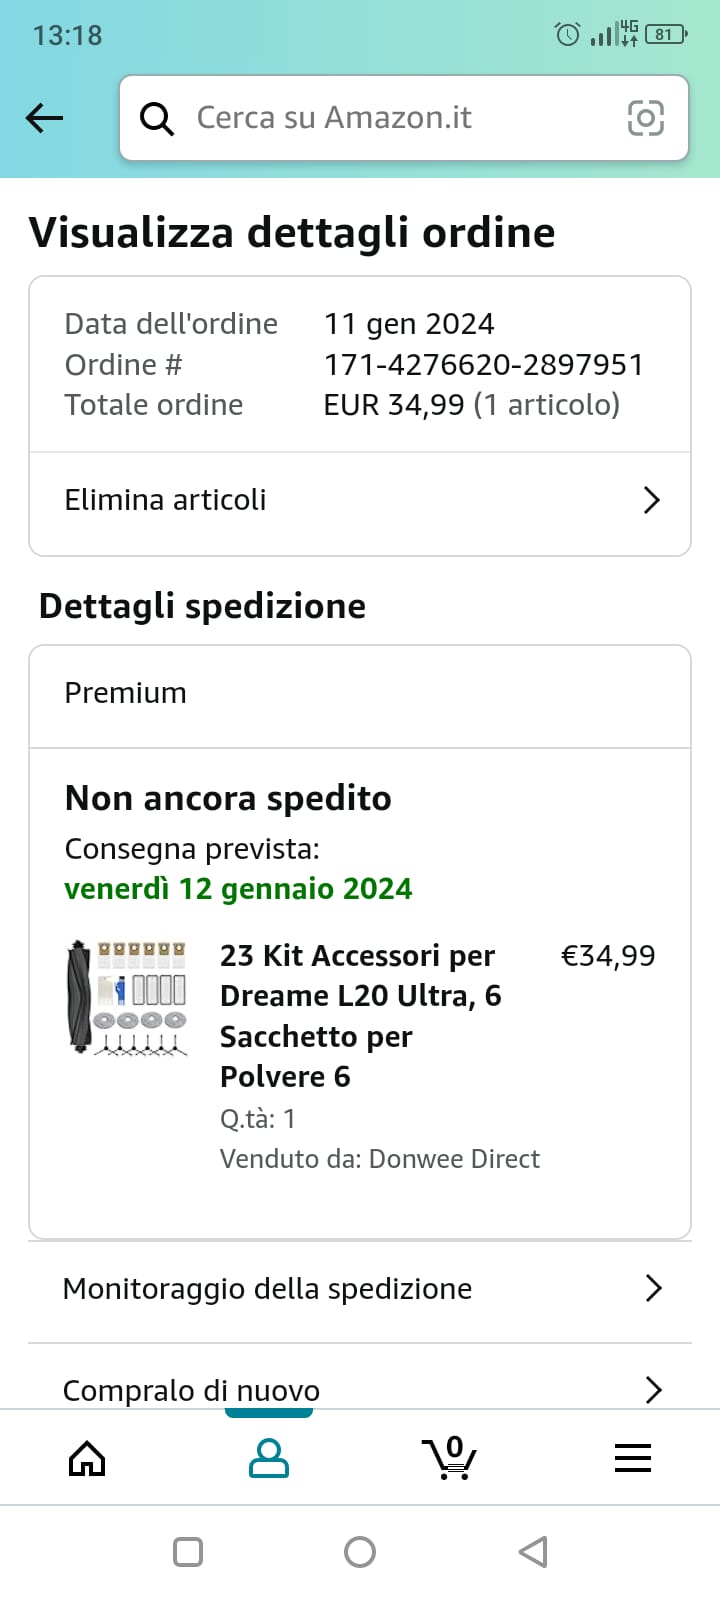Tap Compralo di nuovo link

(191, 1390)
